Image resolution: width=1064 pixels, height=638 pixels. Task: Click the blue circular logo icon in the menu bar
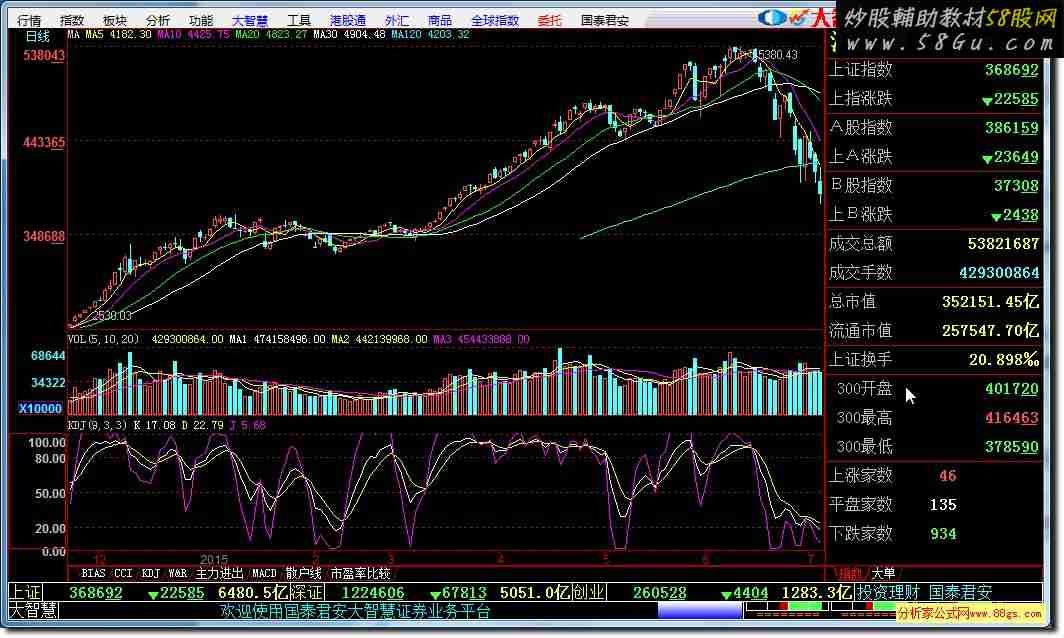click(772, 18)
